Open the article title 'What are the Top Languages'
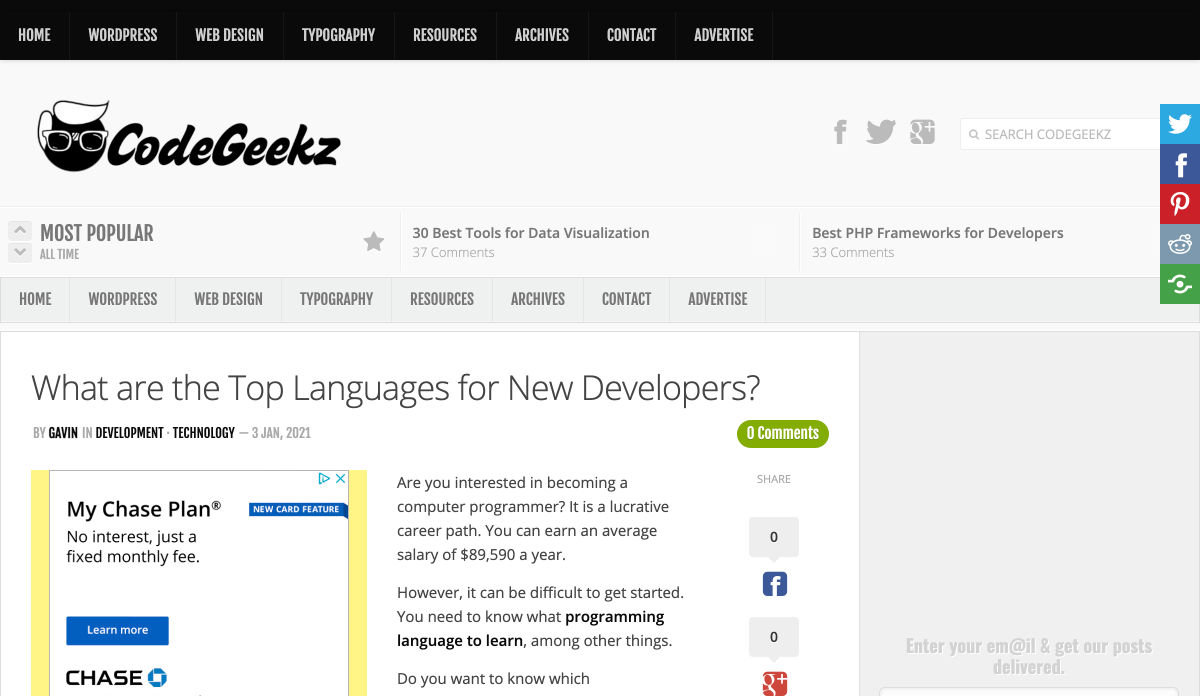This screenshot has height=696, width=1200. pyautogui.click(x=396, y=388)
